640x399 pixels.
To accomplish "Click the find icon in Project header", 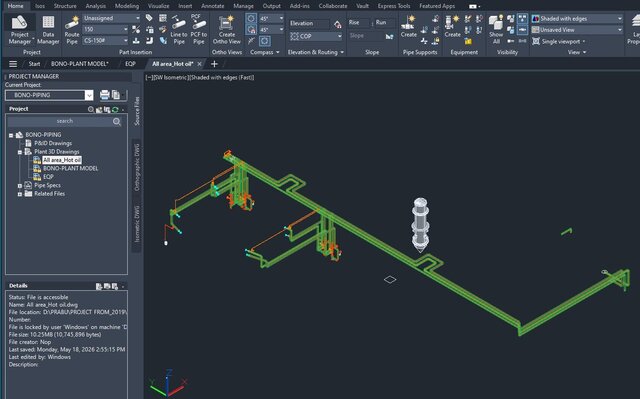I will [91, 109].
